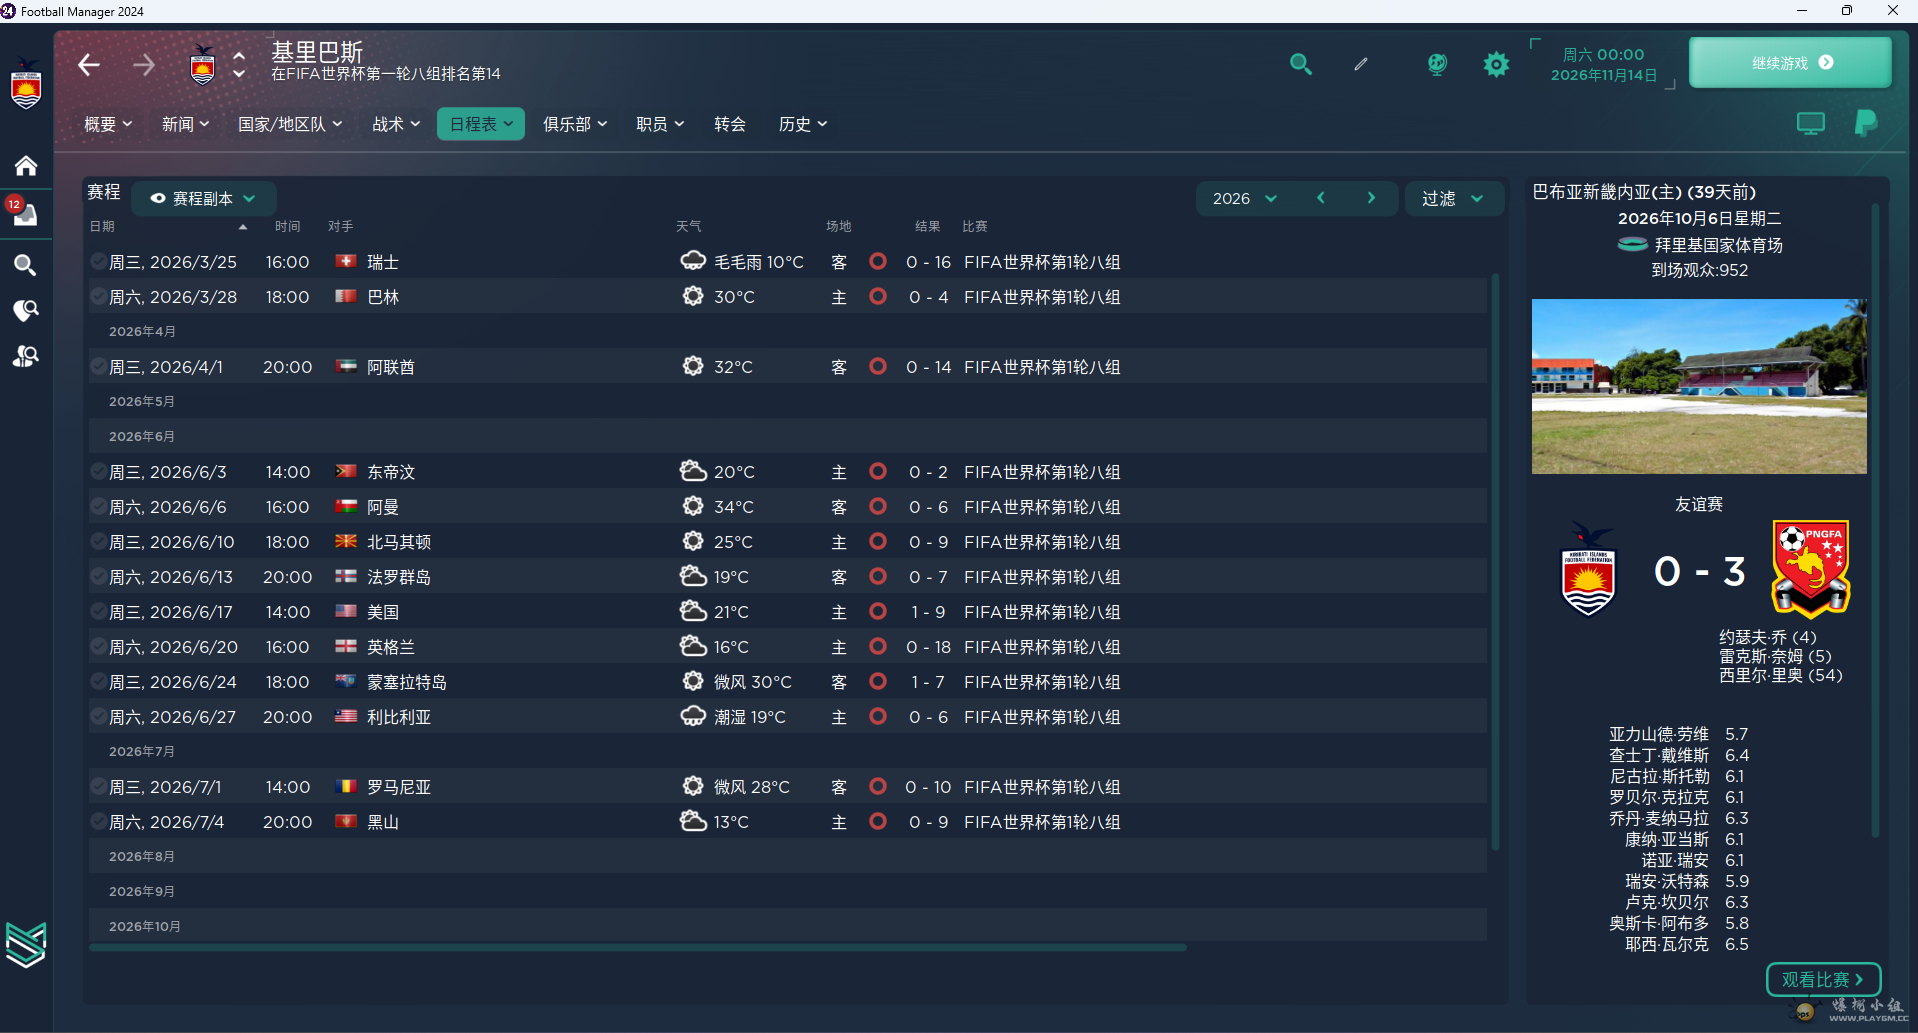Screen dimensions: 1918x1033
Task: Click the England flag icon
Action: [x=346, y=646]
